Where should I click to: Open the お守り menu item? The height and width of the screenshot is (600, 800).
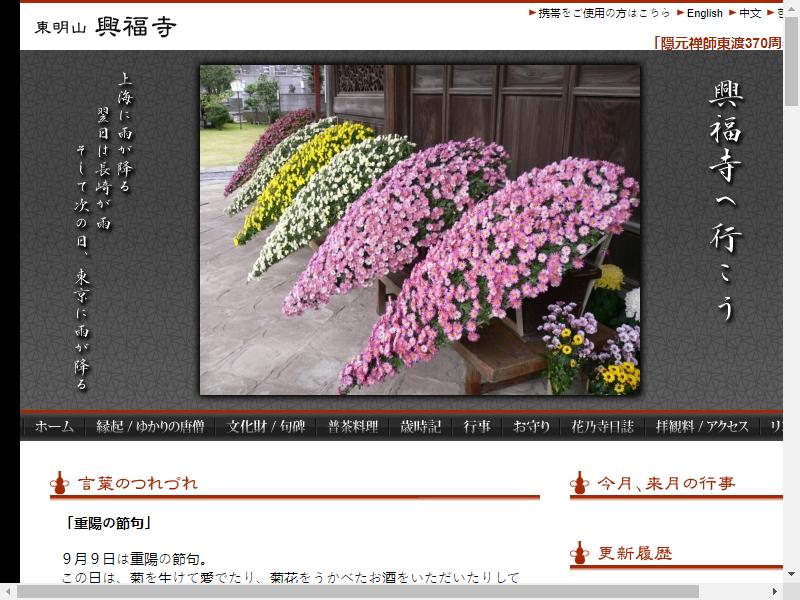[531, 426]
